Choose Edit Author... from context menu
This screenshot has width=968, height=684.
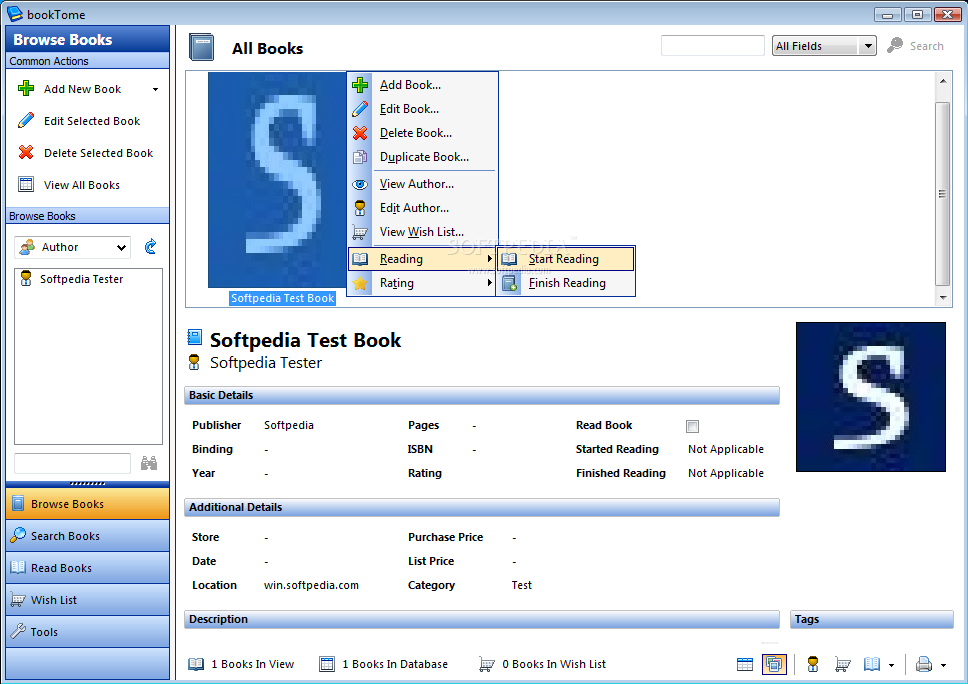coord(423,208)
